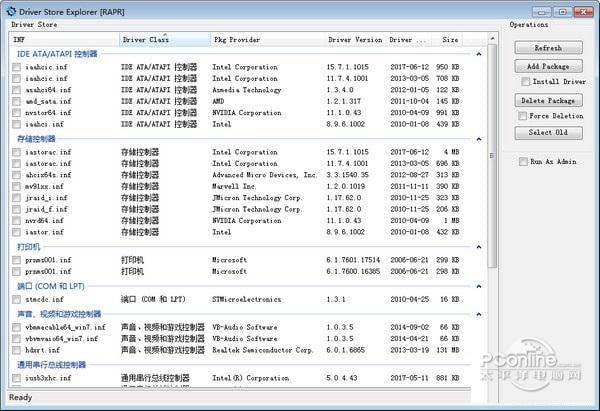
Task: Check the mv91xx.inf driver checkbox
Action: [16, 187]
